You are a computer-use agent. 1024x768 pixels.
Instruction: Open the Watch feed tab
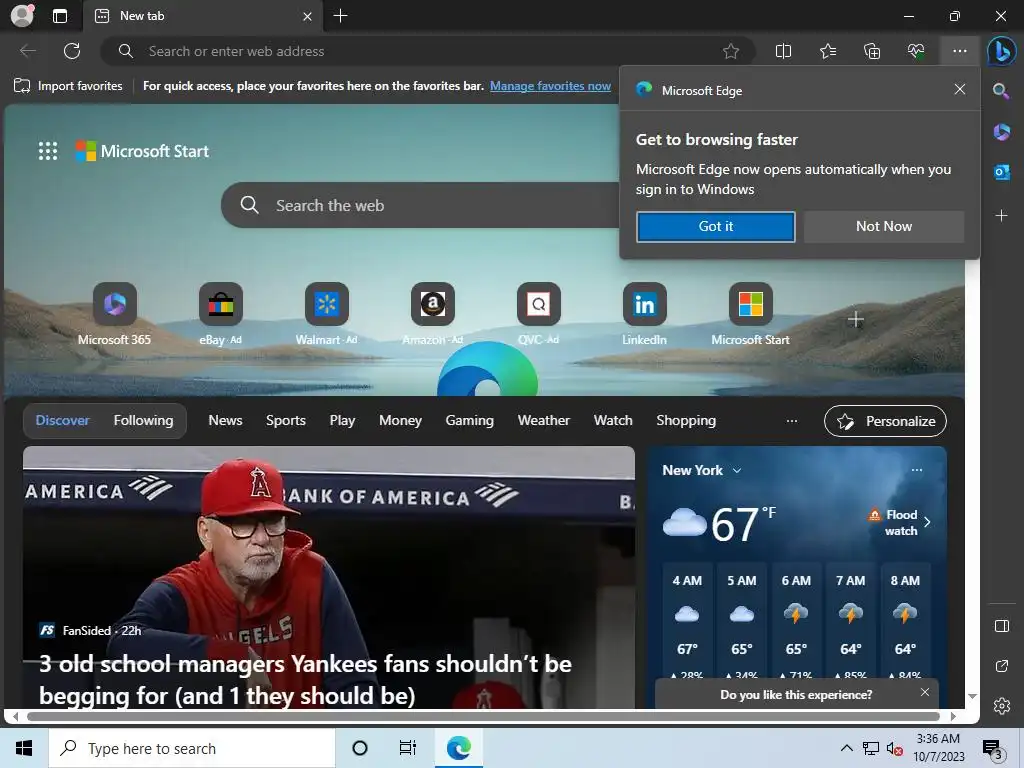point(613,421)
